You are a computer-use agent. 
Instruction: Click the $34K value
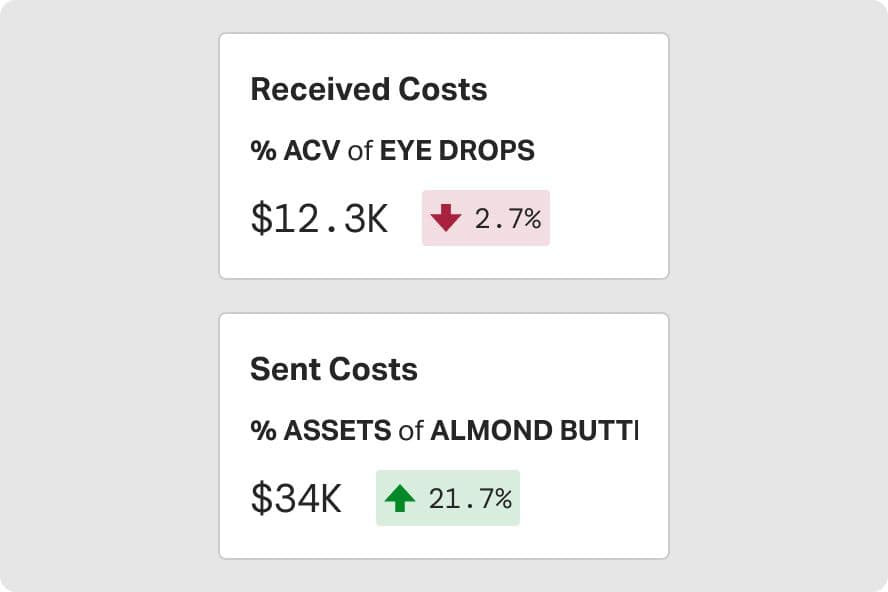pyautogui.click(x=296, y=498)
